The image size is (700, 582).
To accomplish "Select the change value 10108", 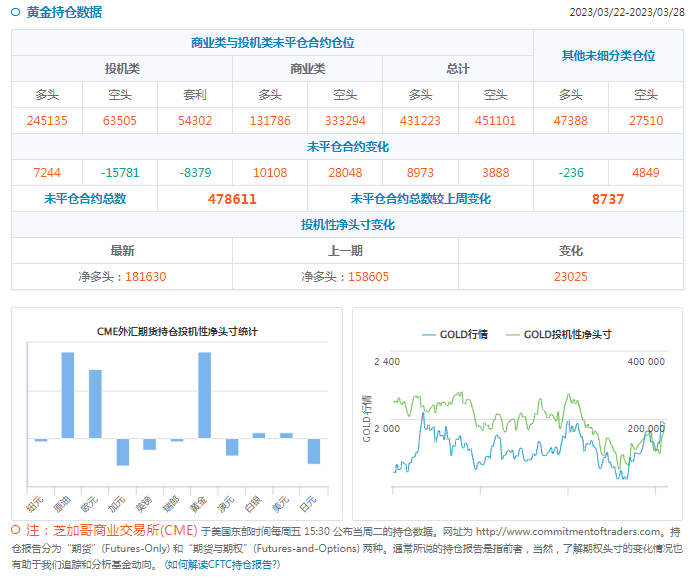I will click(270, 173).
